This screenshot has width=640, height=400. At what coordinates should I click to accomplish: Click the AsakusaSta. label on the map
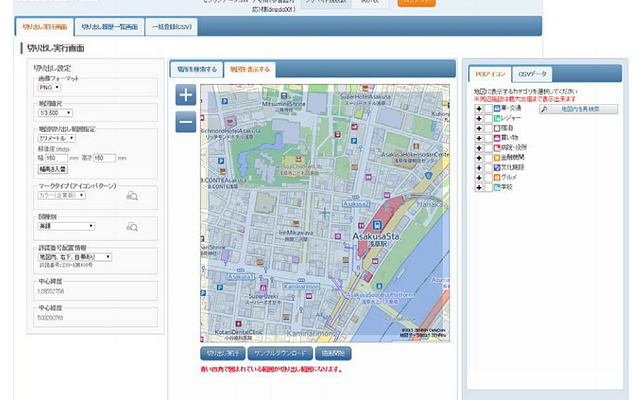tap(377, 236)
